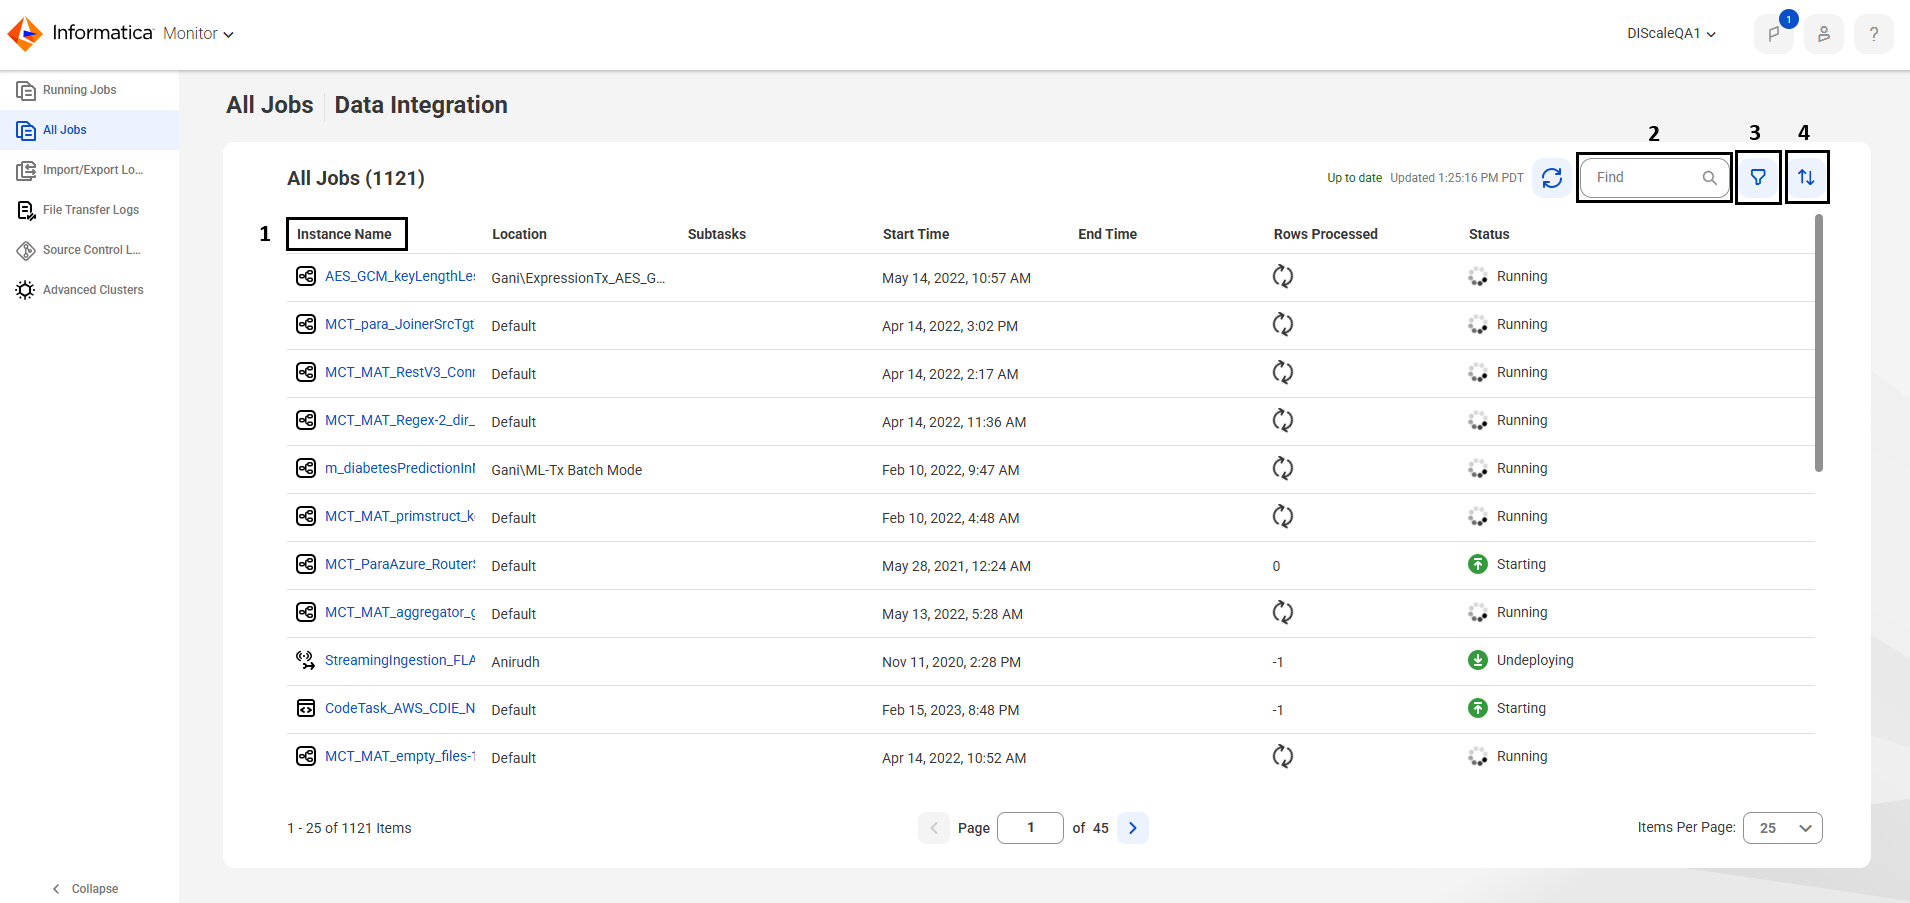Open the MCT_MAT_RestV3_Conn job link
This screenshot has width=1910, height=903.
400,372
